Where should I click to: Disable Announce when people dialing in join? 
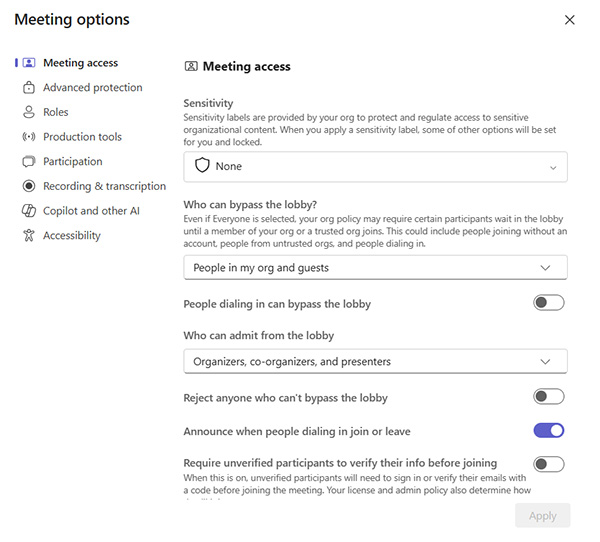coord(549,430)
